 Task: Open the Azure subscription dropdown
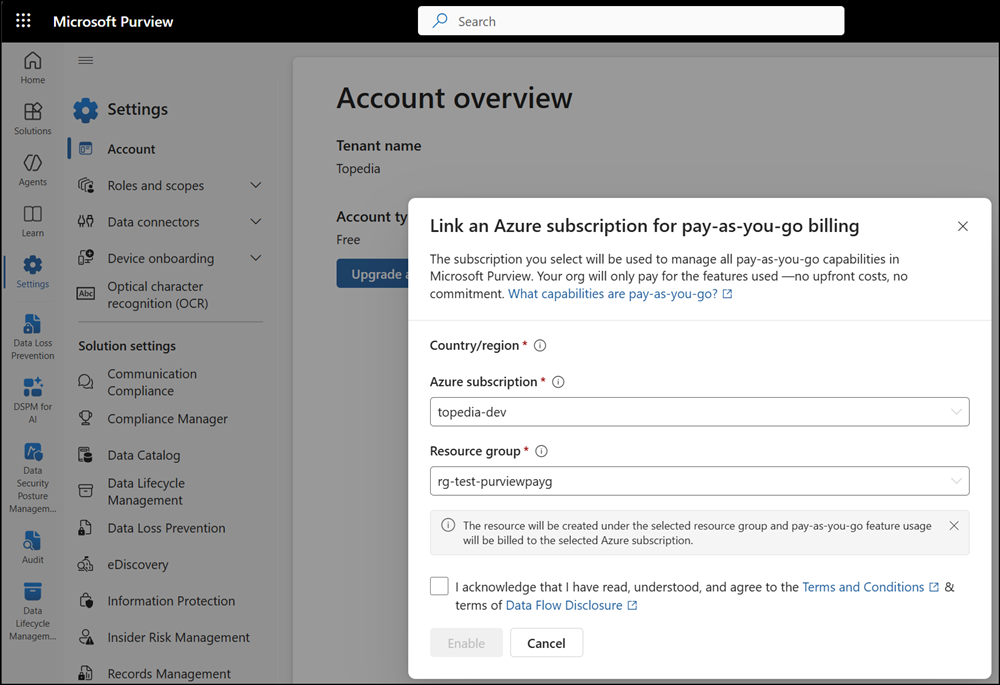coord(699,411)
